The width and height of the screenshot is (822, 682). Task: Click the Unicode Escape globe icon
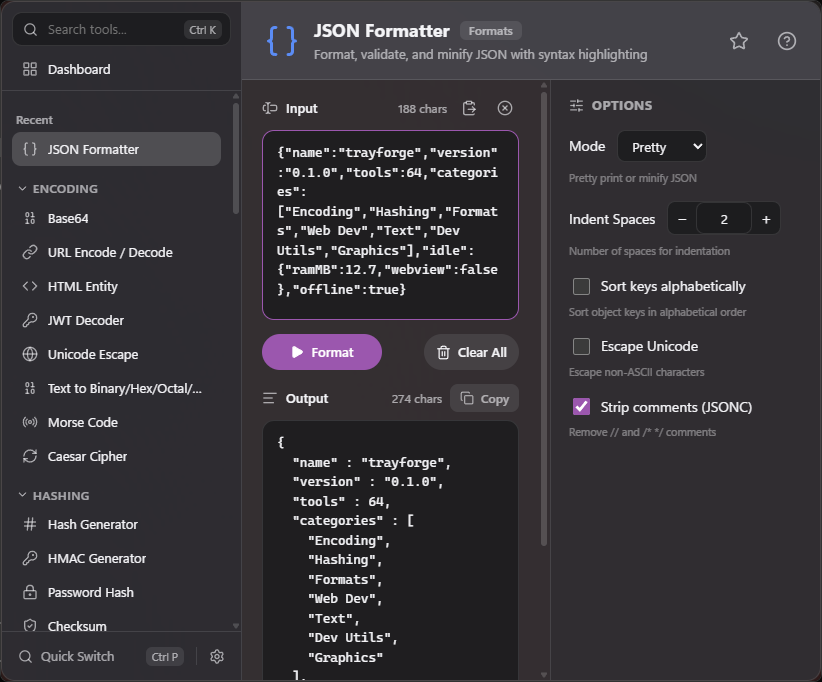pyautogui.click(x=30, y=354)
